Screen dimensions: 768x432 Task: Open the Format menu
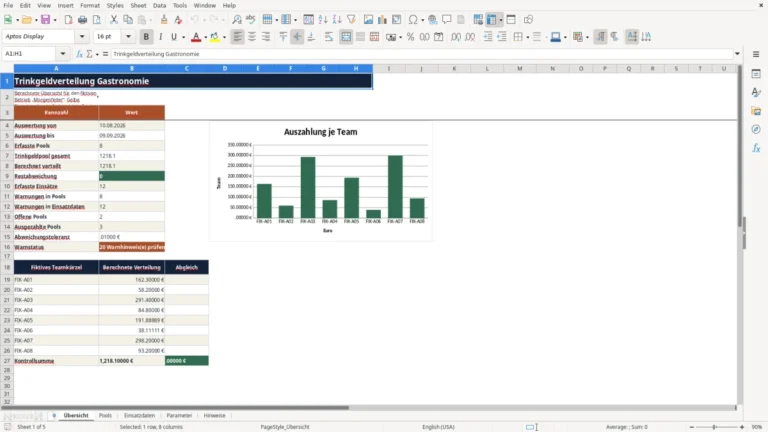click(x=90, y=5)
